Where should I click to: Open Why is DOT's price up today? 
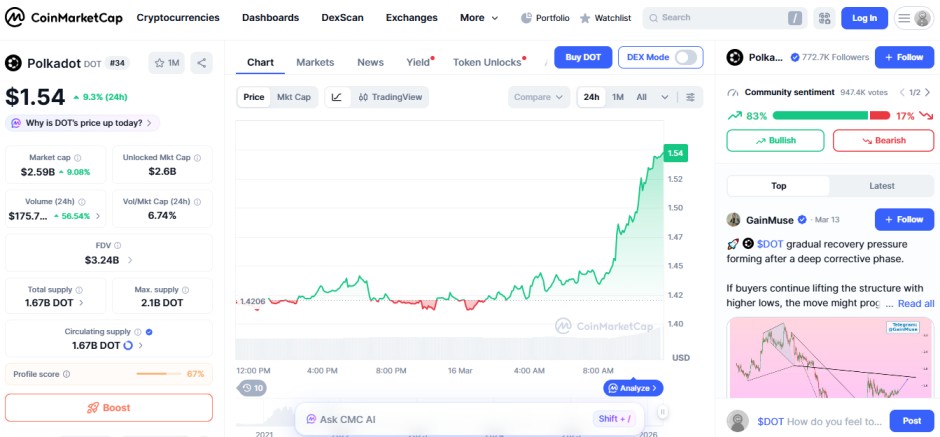pos(83,123)
